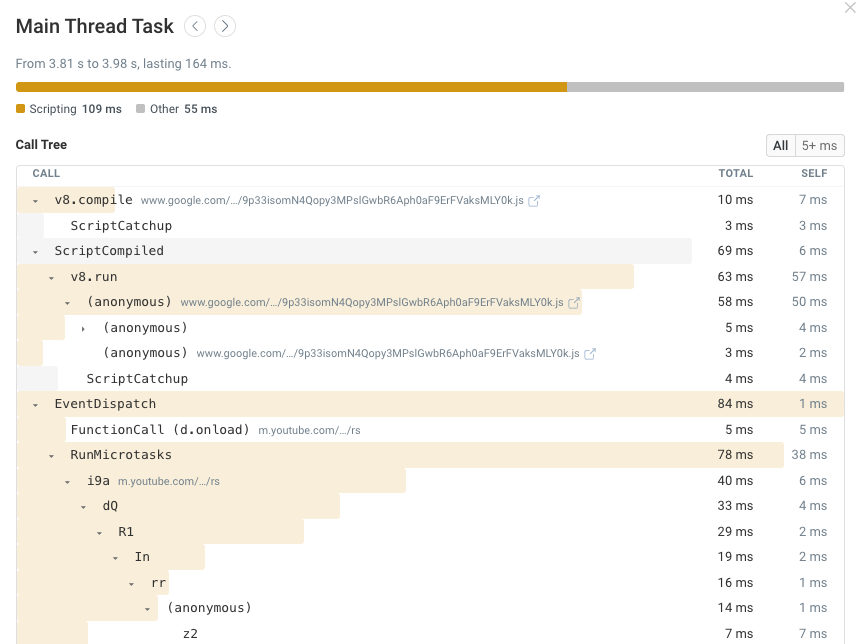Click the Call Tree section heading
This screenshot has height=644, width=863.
pos(41,145)
